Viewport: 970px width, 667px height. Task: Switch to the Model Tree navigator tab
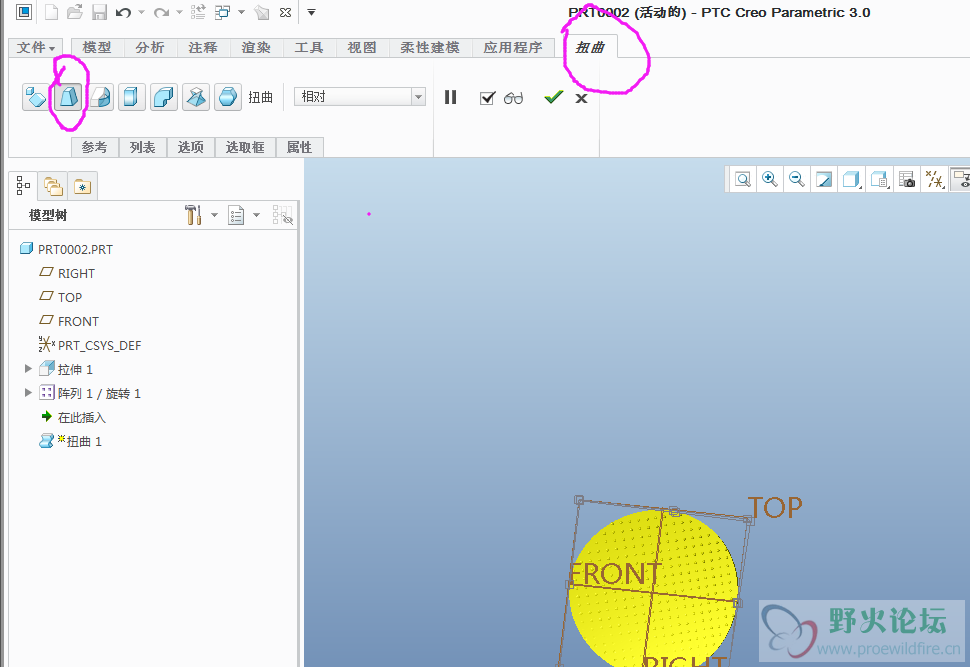[x=24, y=185]
